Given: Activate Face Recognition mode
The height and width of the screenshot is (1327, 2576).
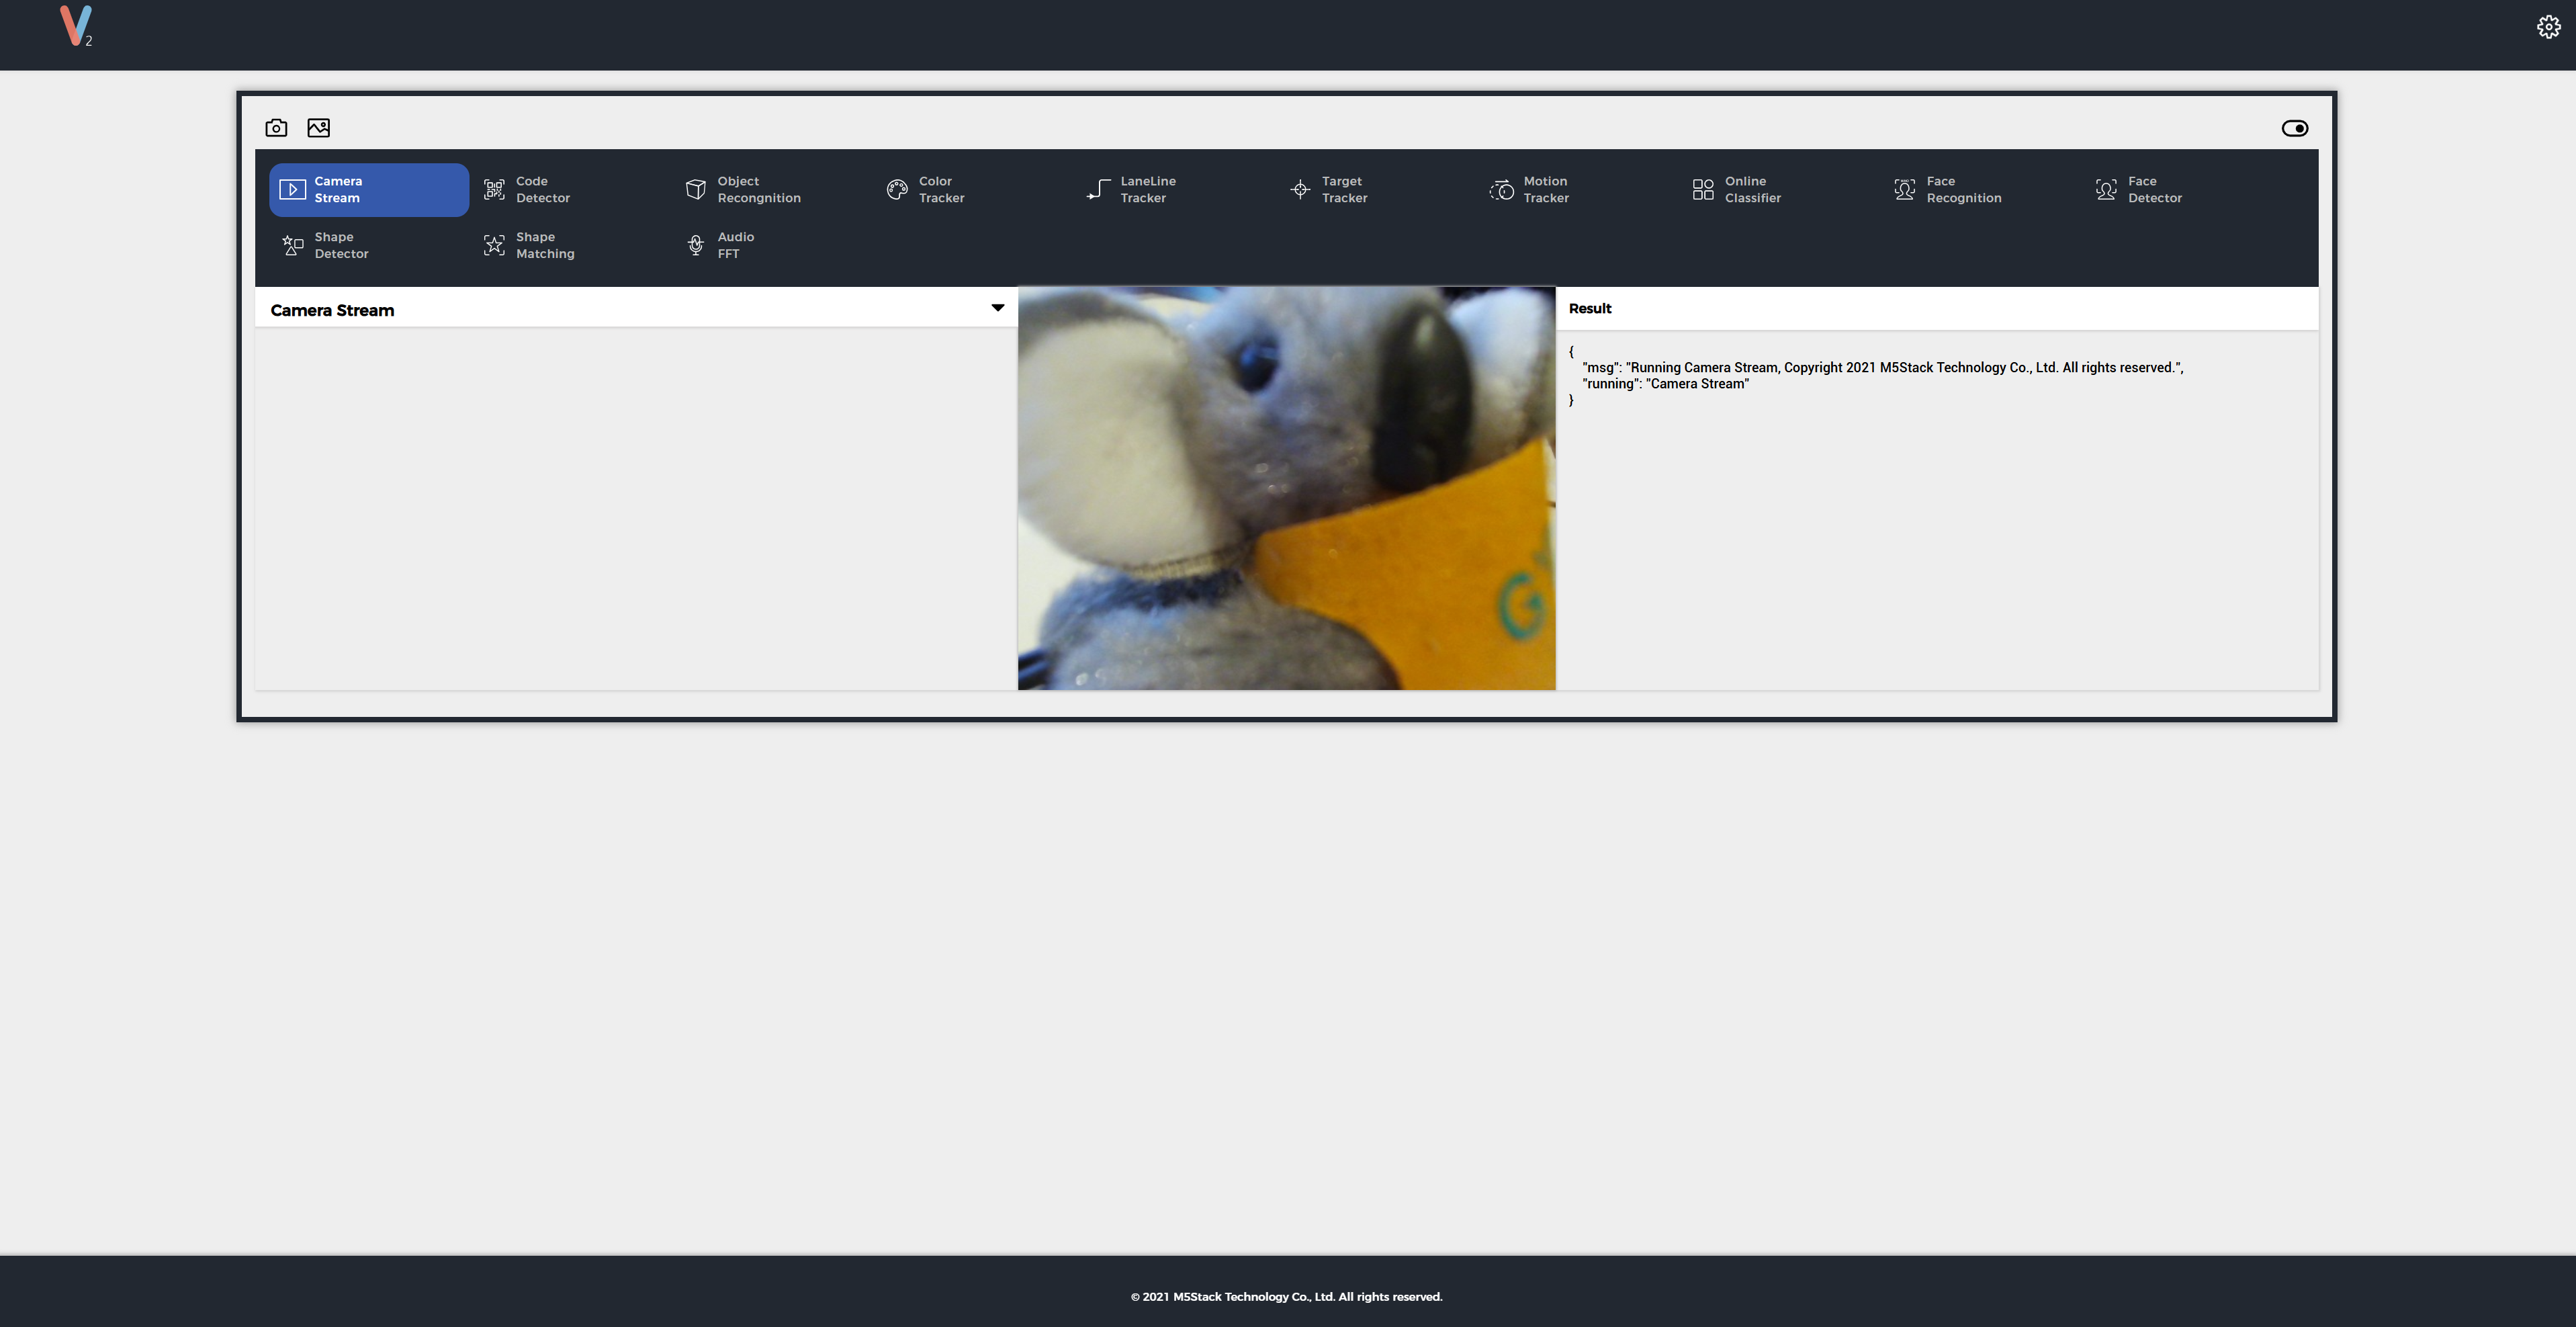Looking at the screenshot, I should (1962, 190).
